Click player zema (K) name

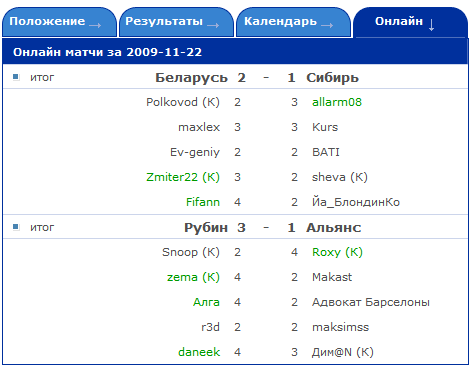[x=193, y=277]
